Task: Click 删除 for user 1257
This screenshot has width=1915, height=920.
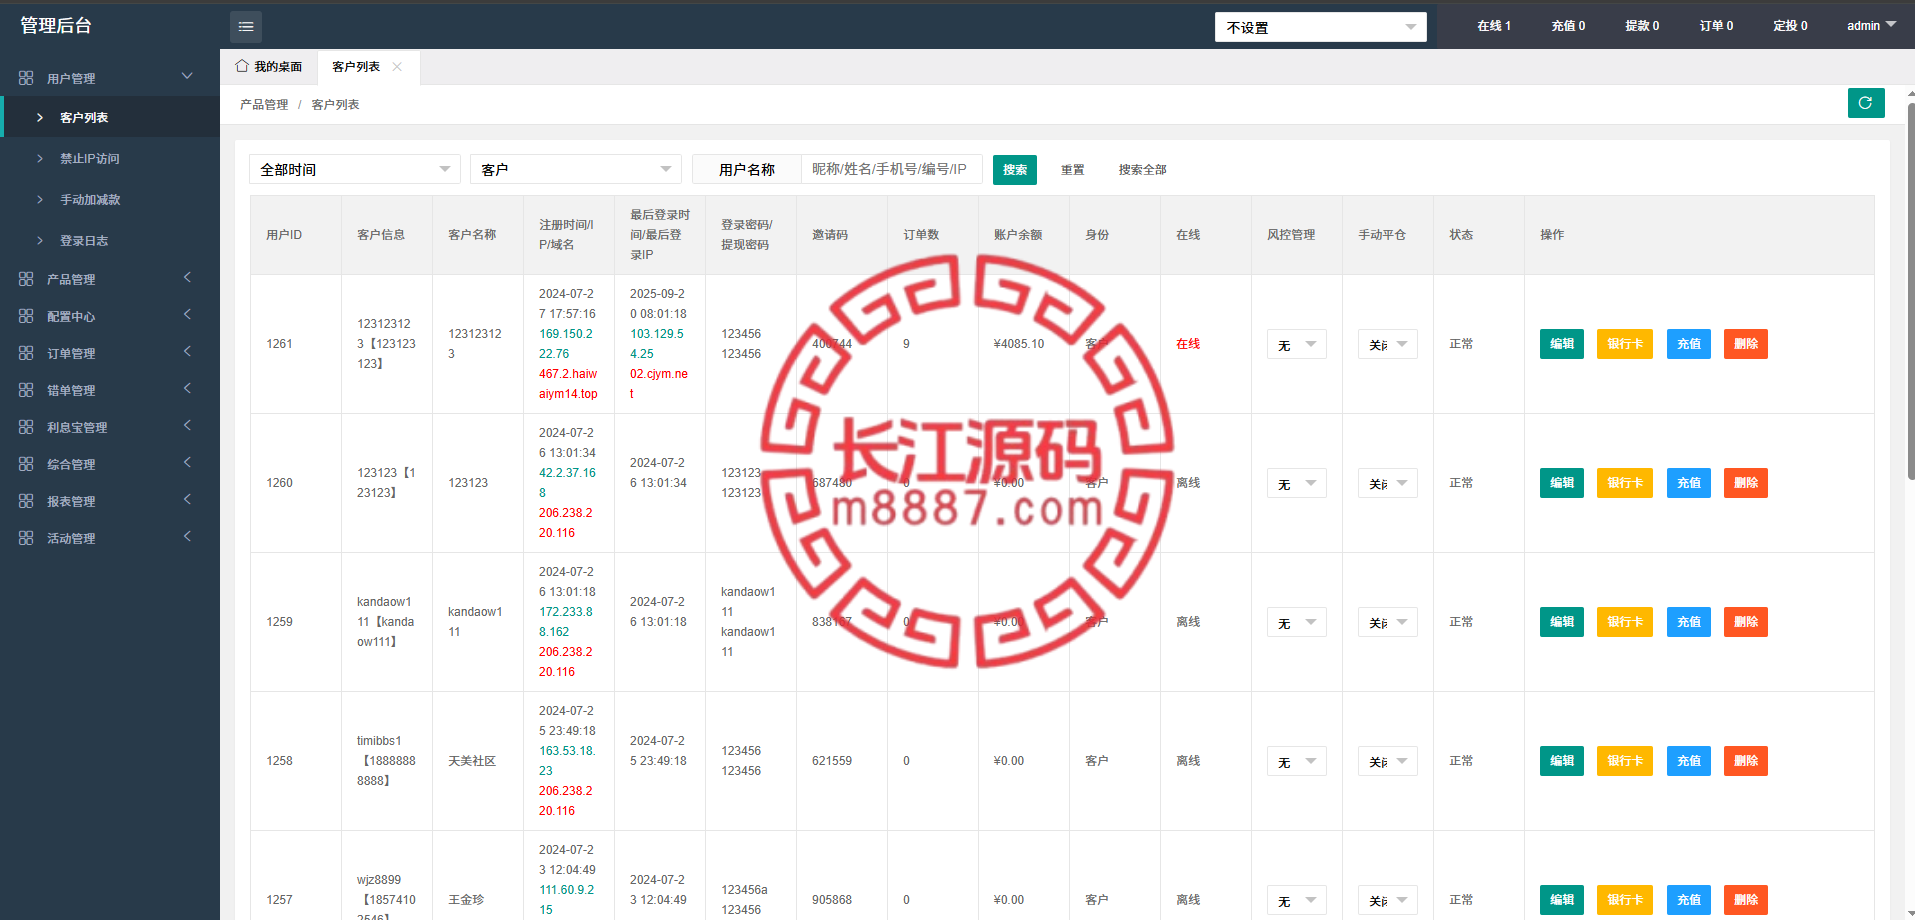Action: tap(1746, 900)
